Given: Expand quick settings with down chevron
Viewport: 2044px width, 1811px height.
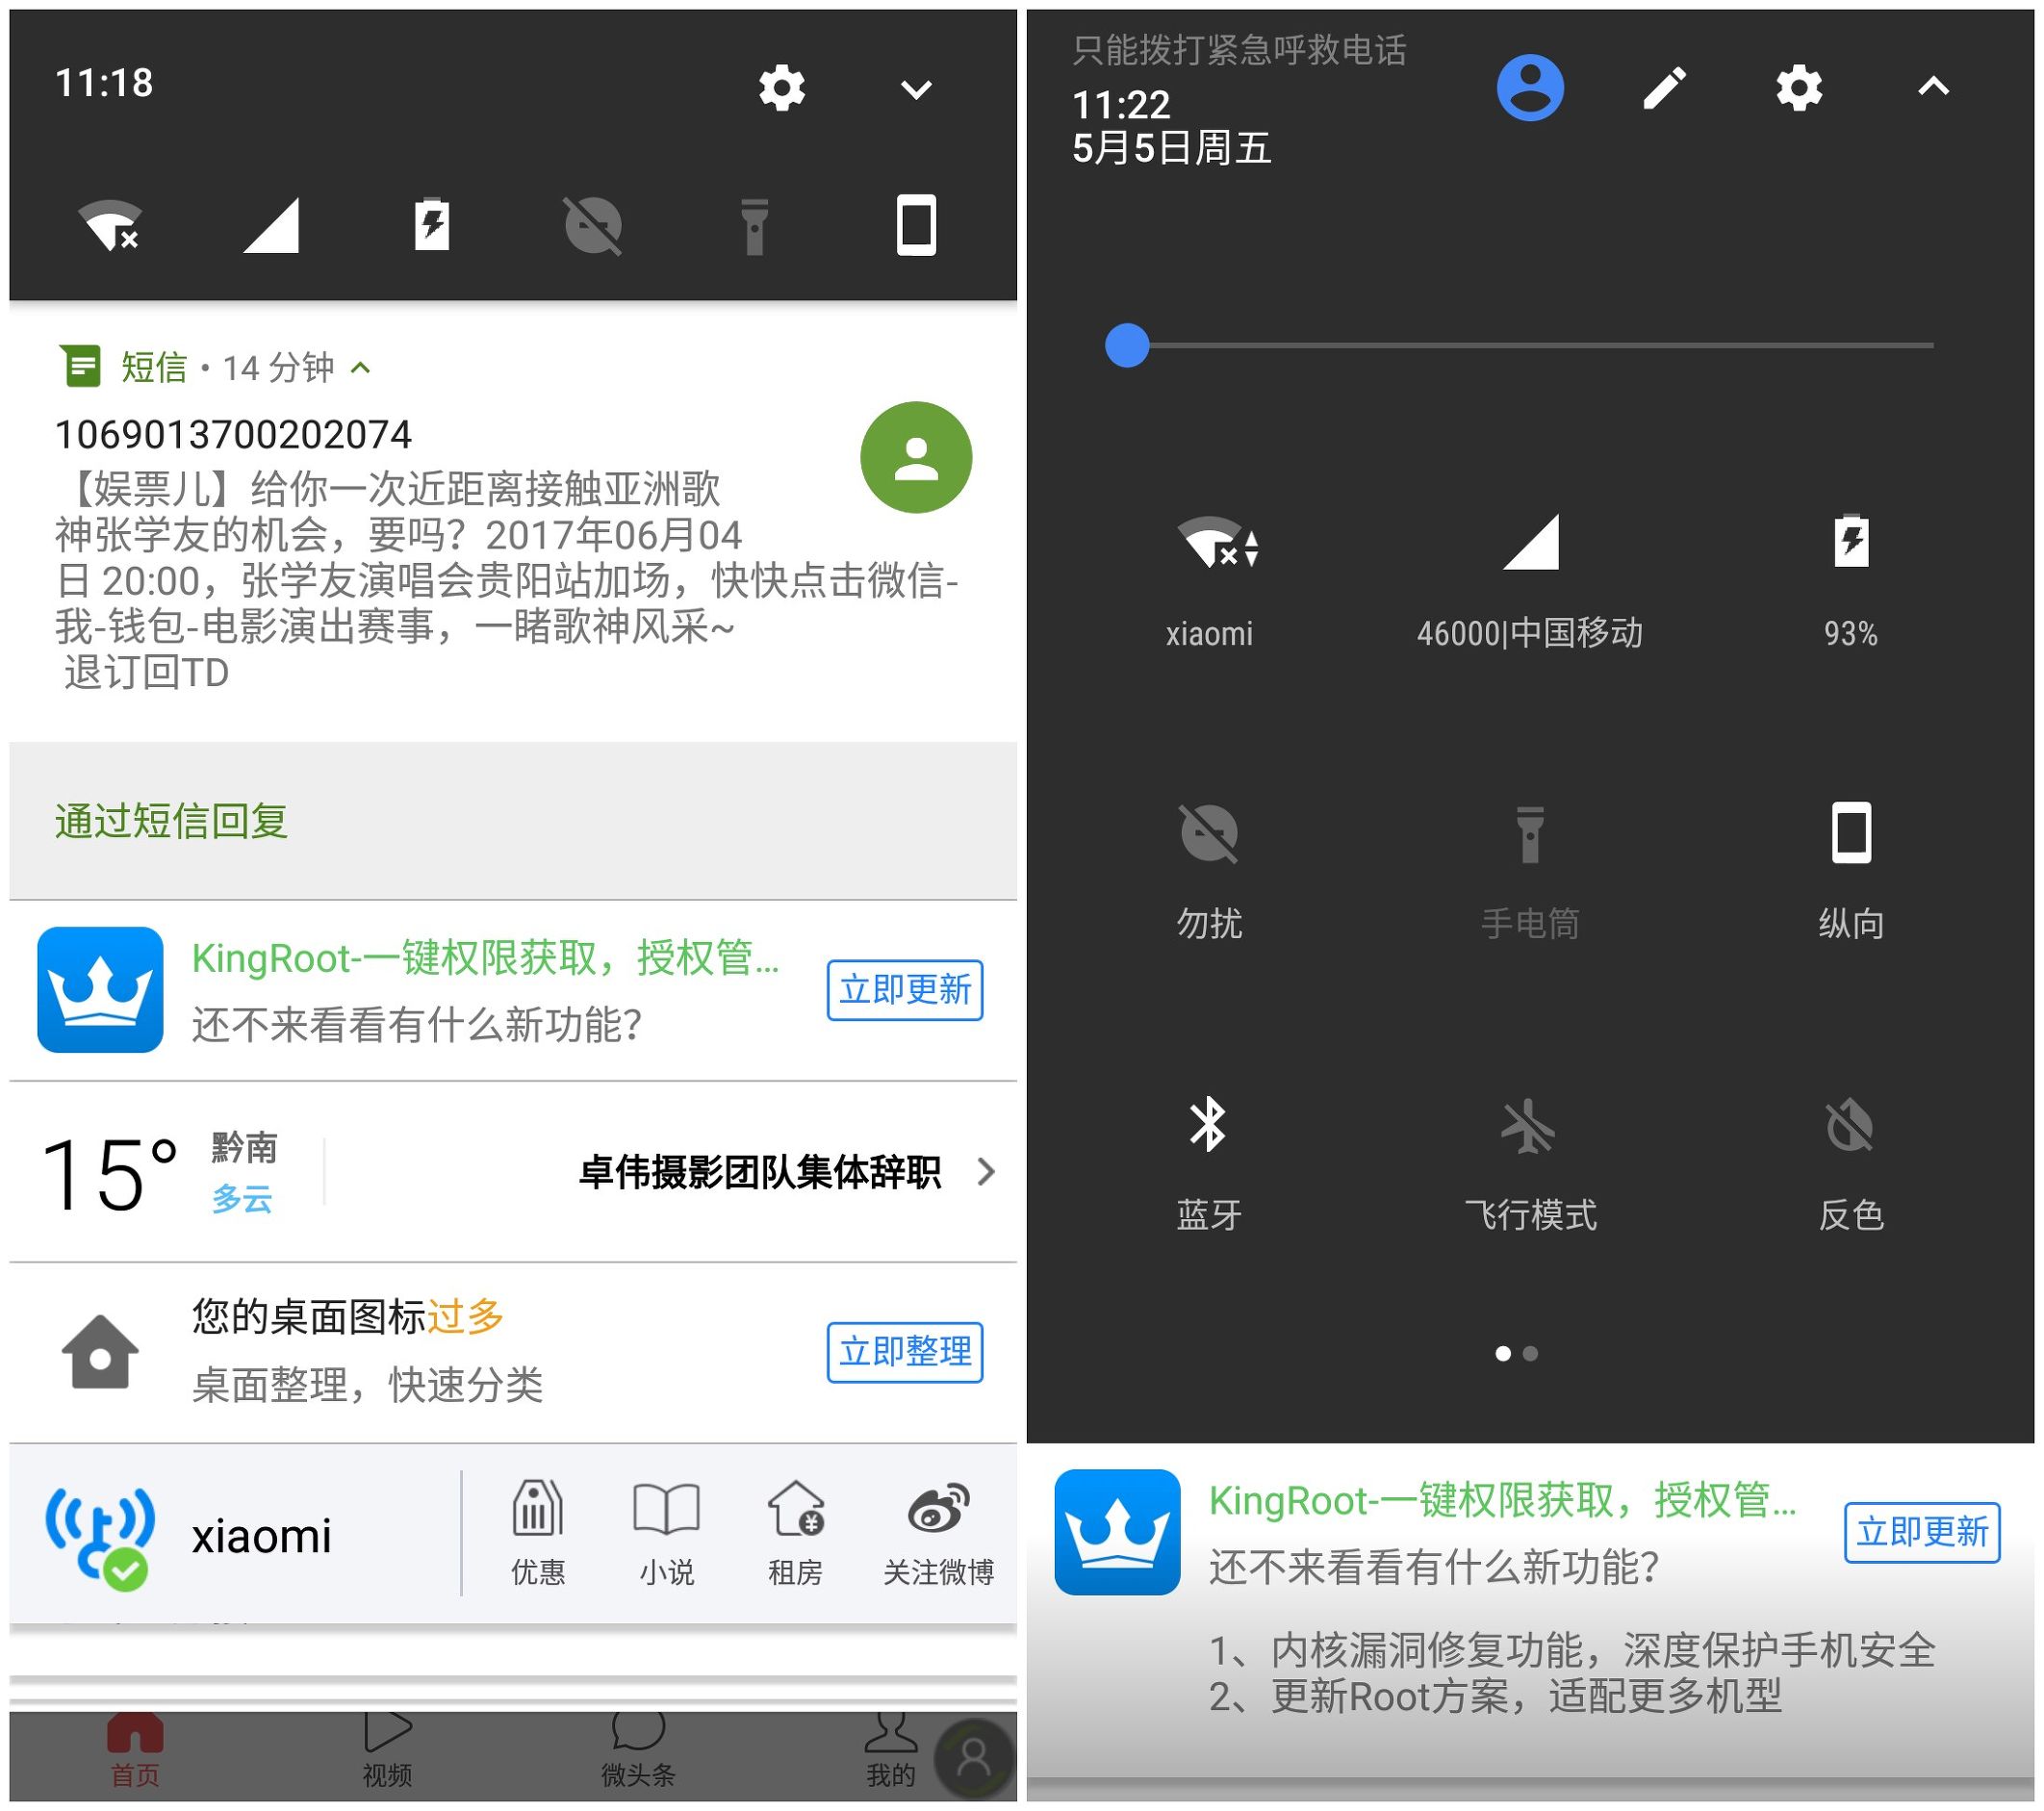Looking at the screenshot, I should coord(916,90).
